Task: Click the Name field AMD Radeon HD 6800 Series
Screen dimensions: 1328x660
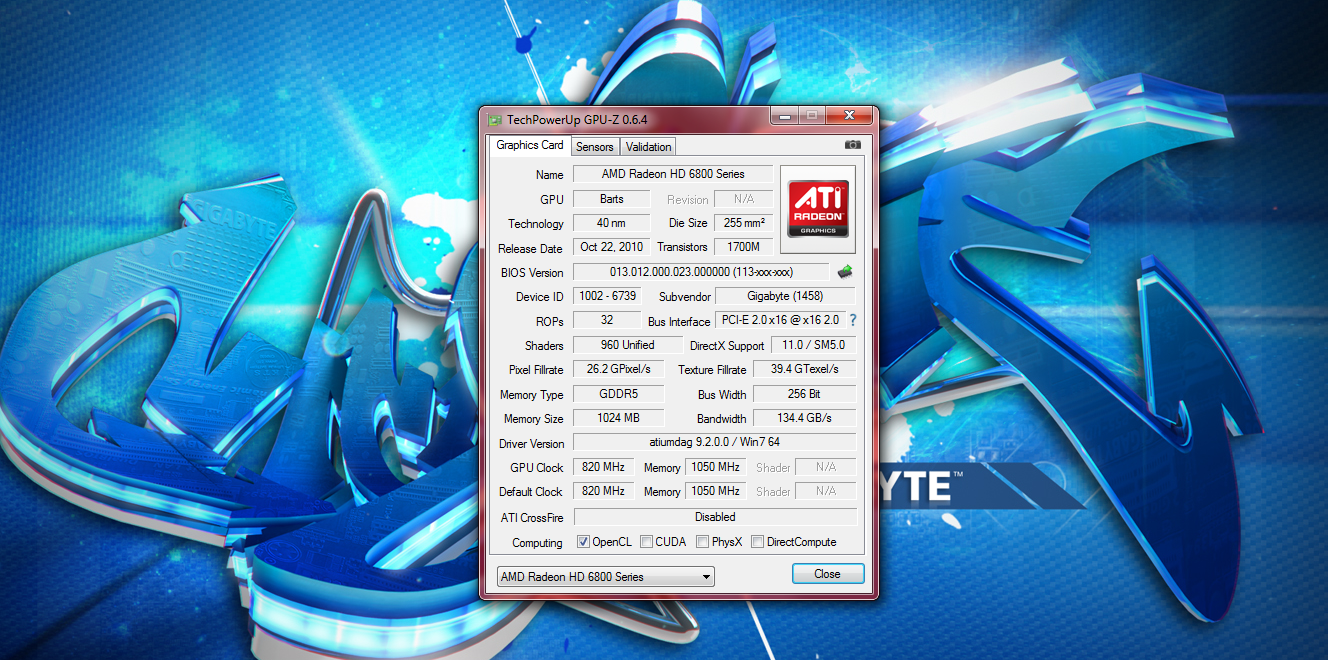Action: (673, 174)
